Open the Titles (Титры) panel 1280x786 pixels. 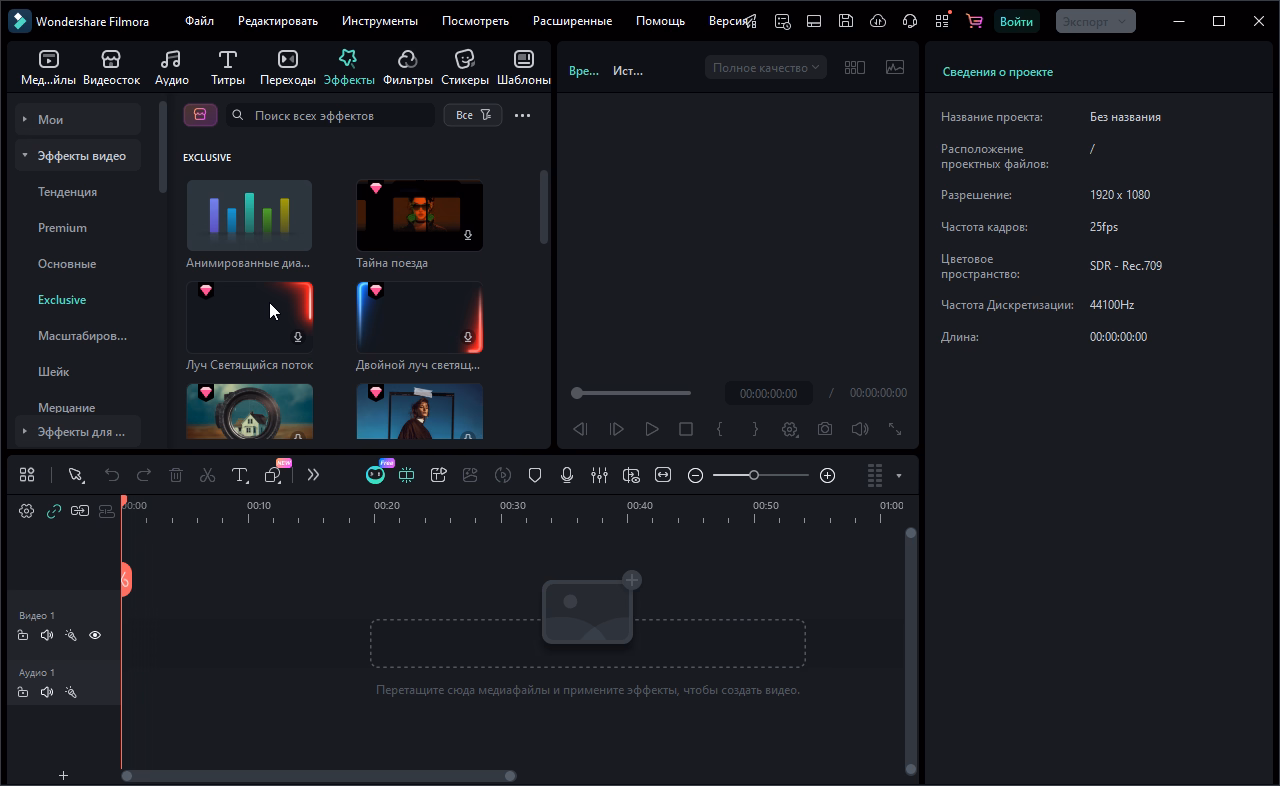(x=227, y=67)
